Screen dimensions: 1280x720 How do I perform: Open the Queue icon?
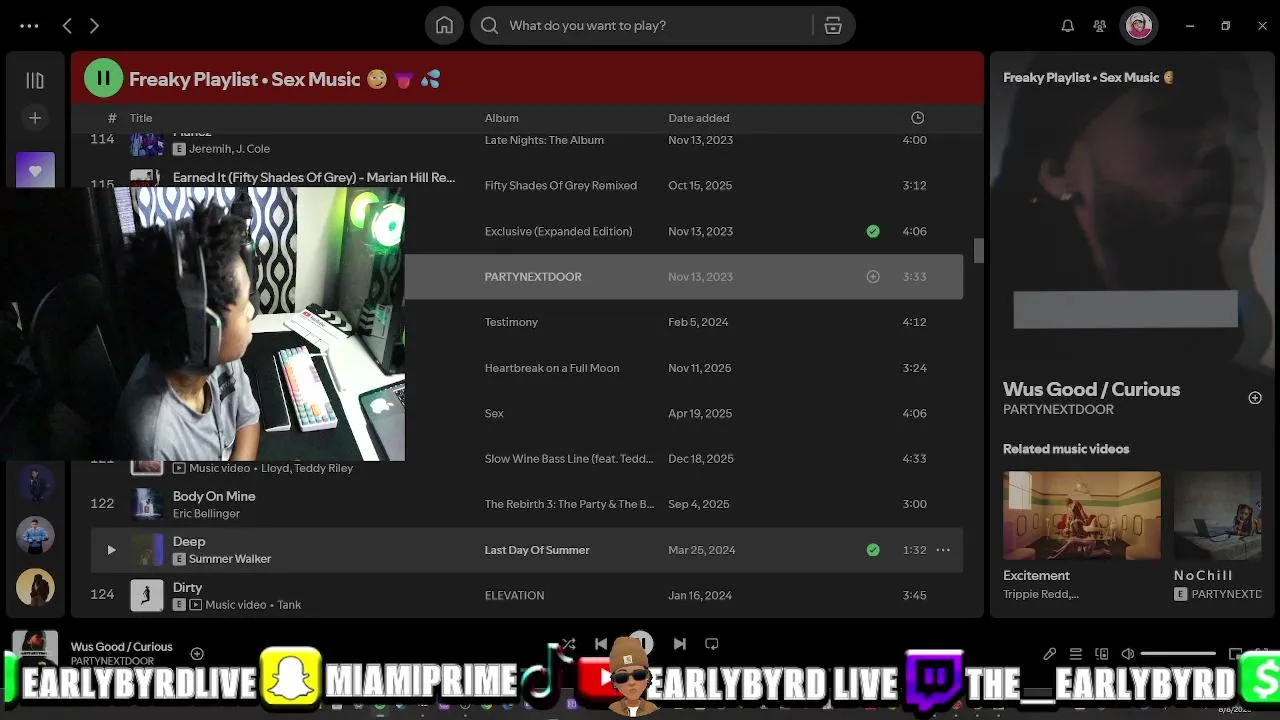point(1075,654)
